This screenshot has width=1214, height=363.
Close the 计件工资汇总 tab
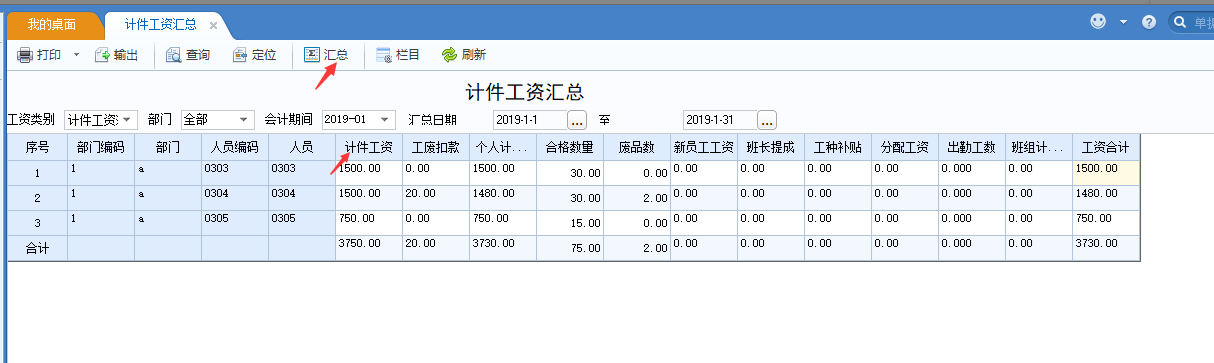tap(213, 25)
